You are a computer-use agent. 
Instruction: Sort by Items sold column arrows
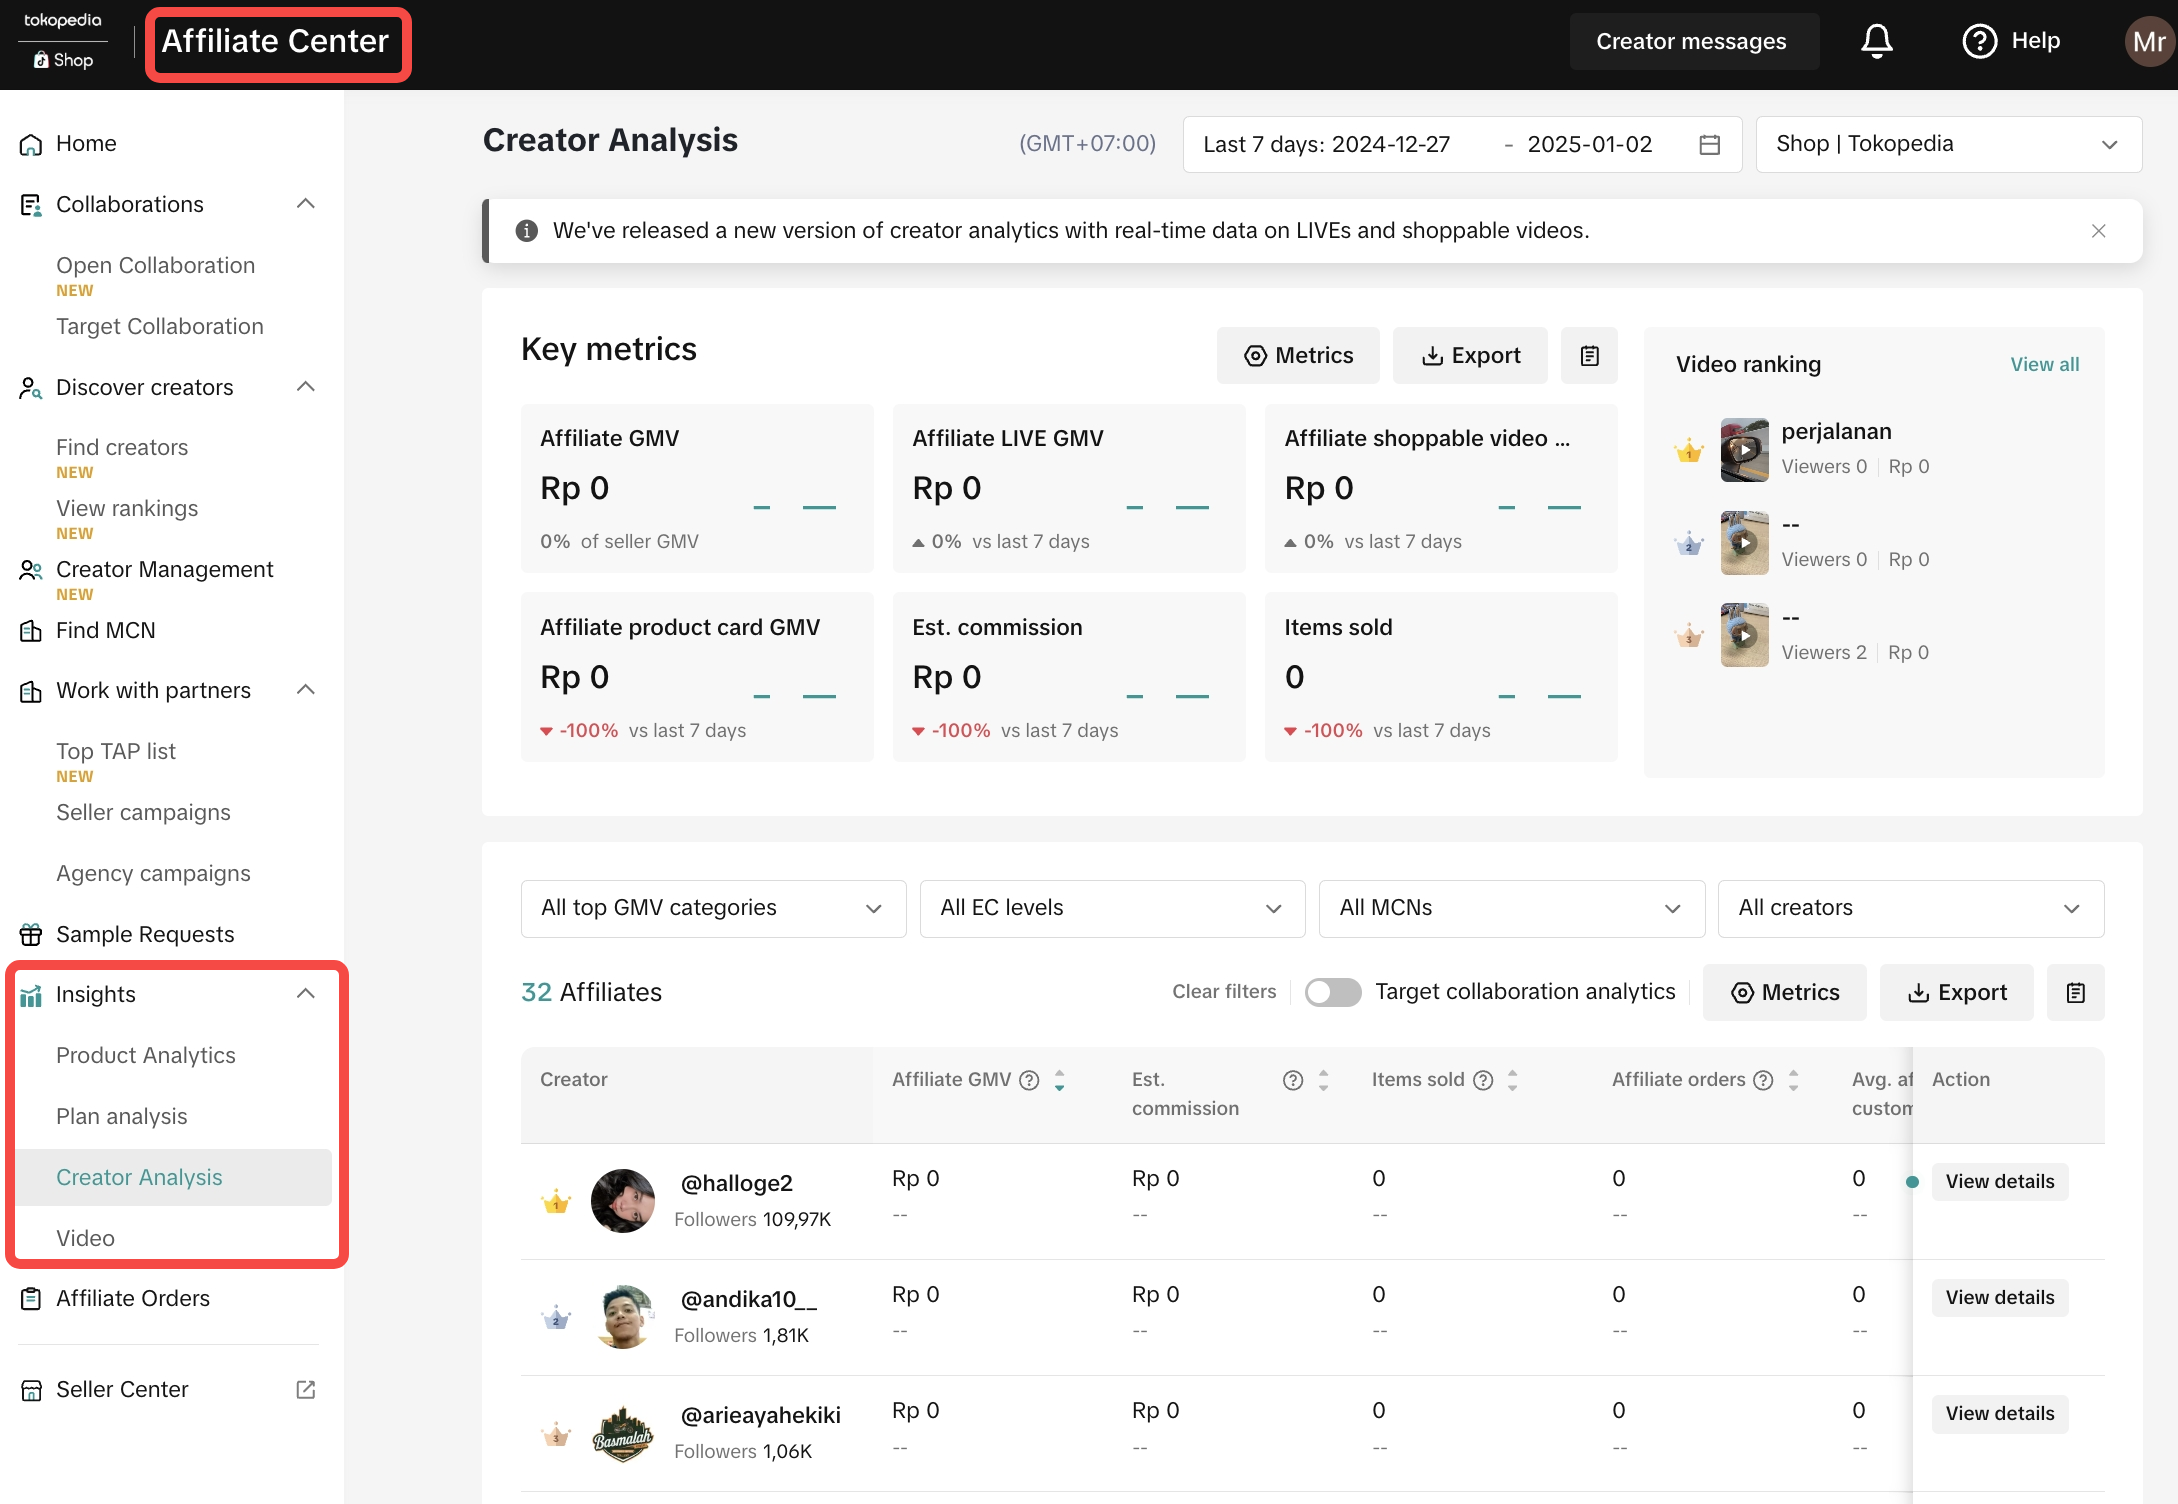(1512, 1080)
